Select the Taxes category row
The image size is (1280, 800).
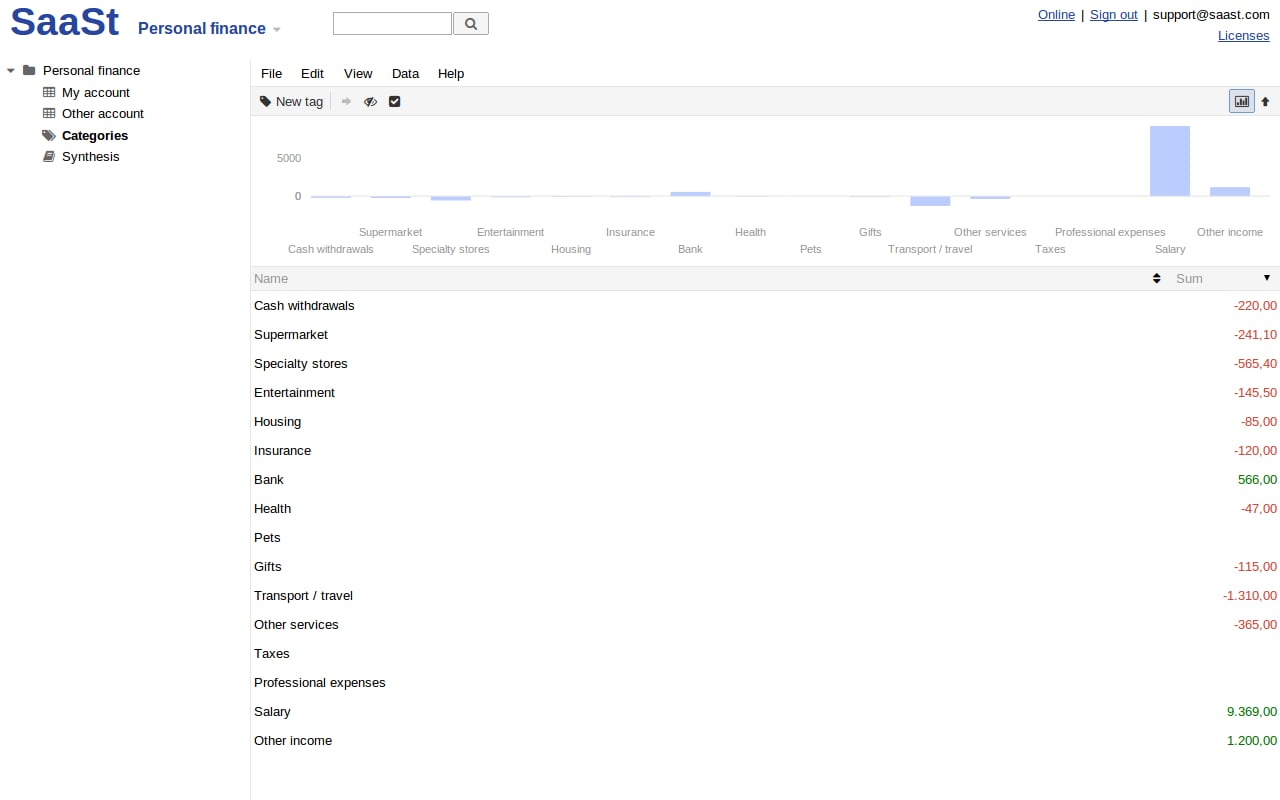[x=765, y=654]
